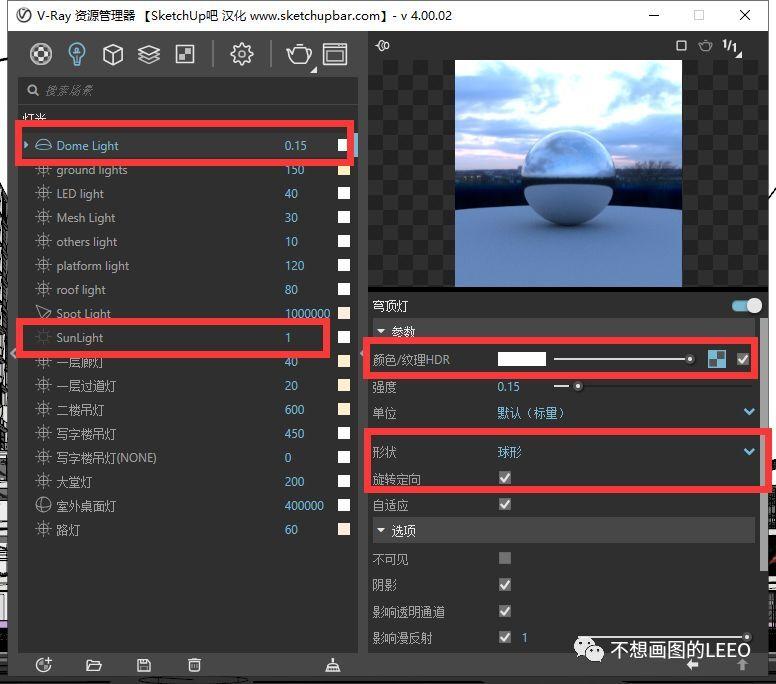Select the 二楼吊灯 item

point(80,410)
